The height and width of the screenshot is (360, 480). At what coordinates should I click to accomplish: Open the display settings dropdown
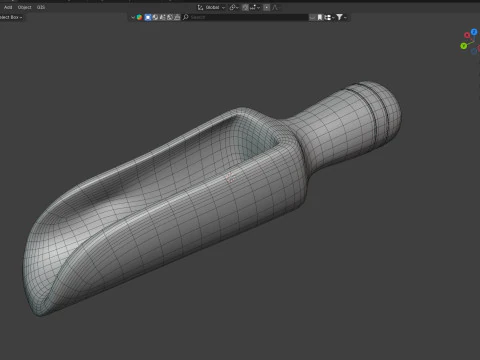329,17
